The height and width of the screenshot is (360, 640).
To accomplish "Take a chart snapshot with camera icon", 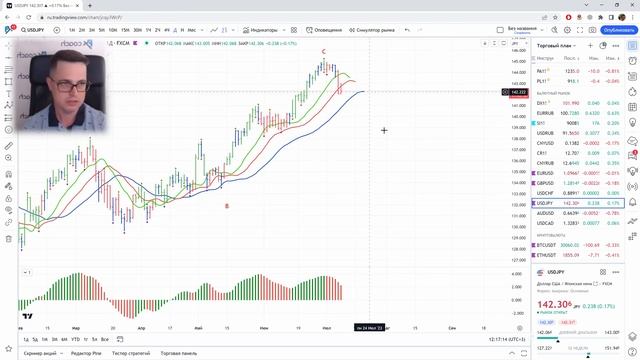I will 592,30.
